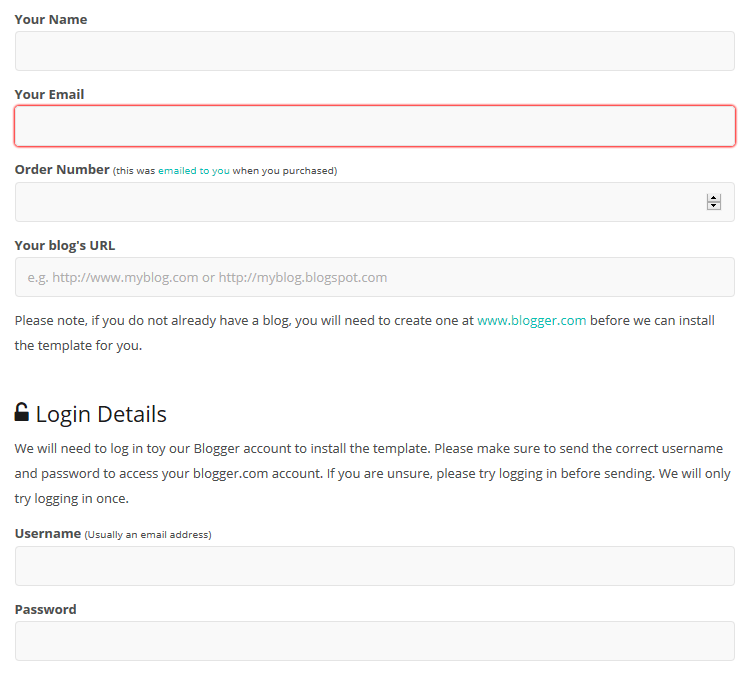The image size is (753, 677).
Task: Click the Your Name input field
Action: pyautogui.click(x=375, y=51)
